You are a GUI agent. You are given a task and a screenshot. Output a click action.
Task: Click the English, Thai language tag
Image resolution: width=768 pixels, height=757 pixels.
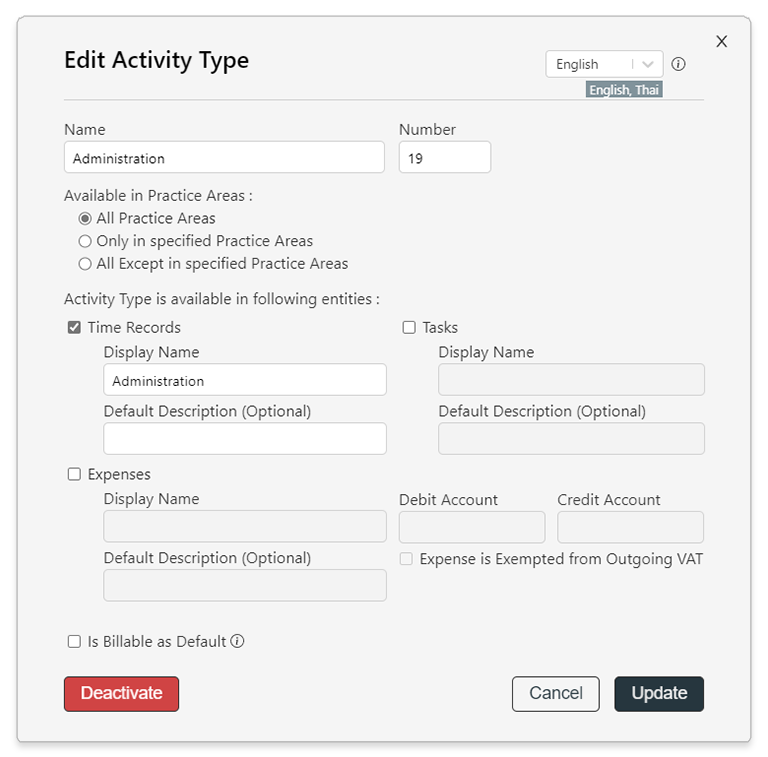624,90
